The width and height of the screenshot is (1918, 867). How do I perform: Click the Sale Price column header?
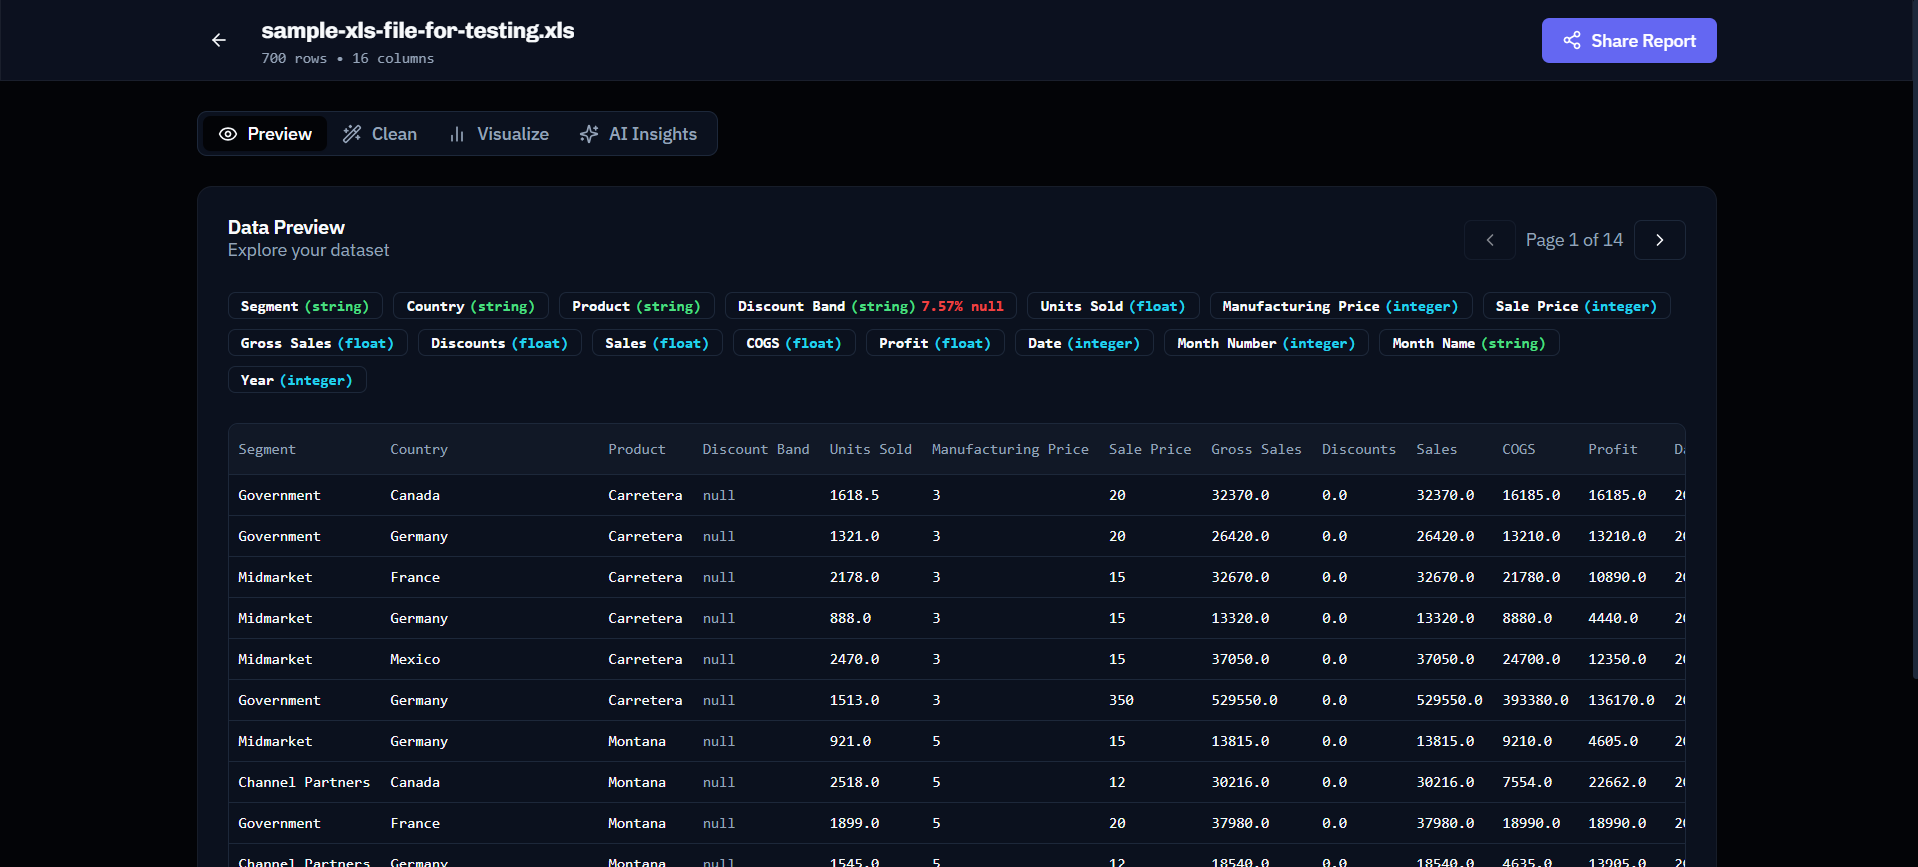[x=1150, y=449]
